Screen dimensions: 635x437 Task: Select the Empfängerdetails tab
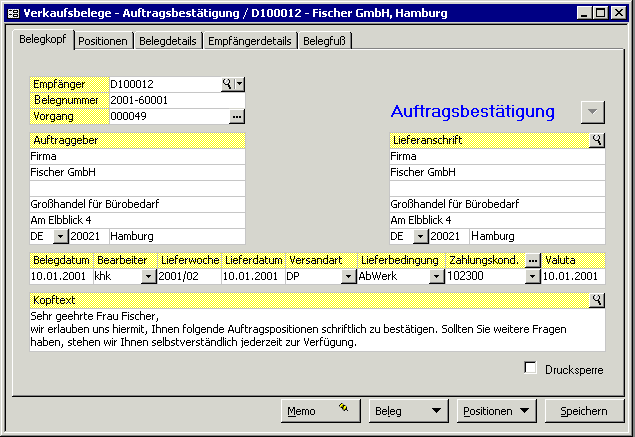[250, 41]
